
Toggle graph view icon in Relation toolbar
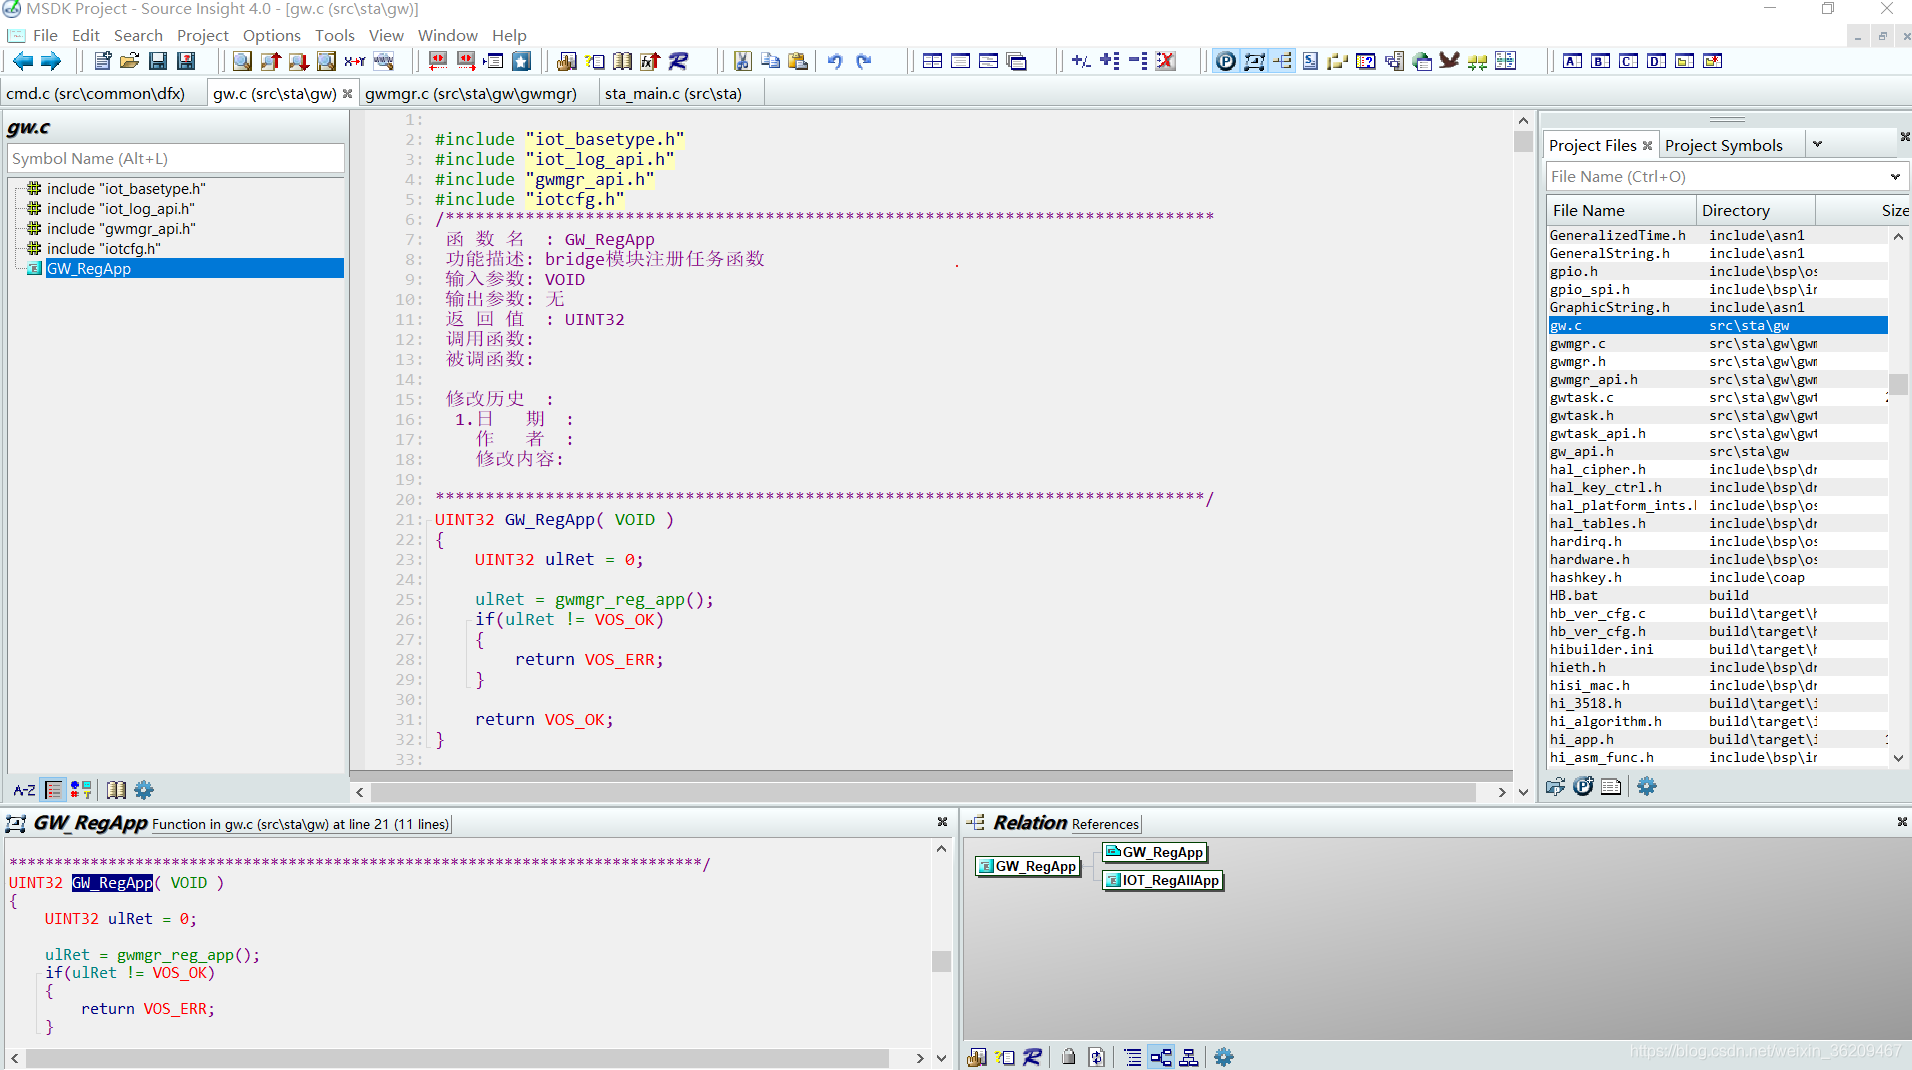pyautogui.click(x=1161, y=1057)
